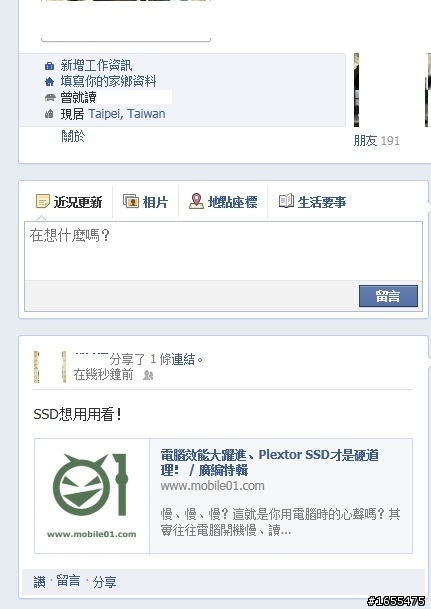The height and width of the screenshot is (609, 431).
Task: Click the open book icon for 生活要事
Action: (x=286, y=201)
